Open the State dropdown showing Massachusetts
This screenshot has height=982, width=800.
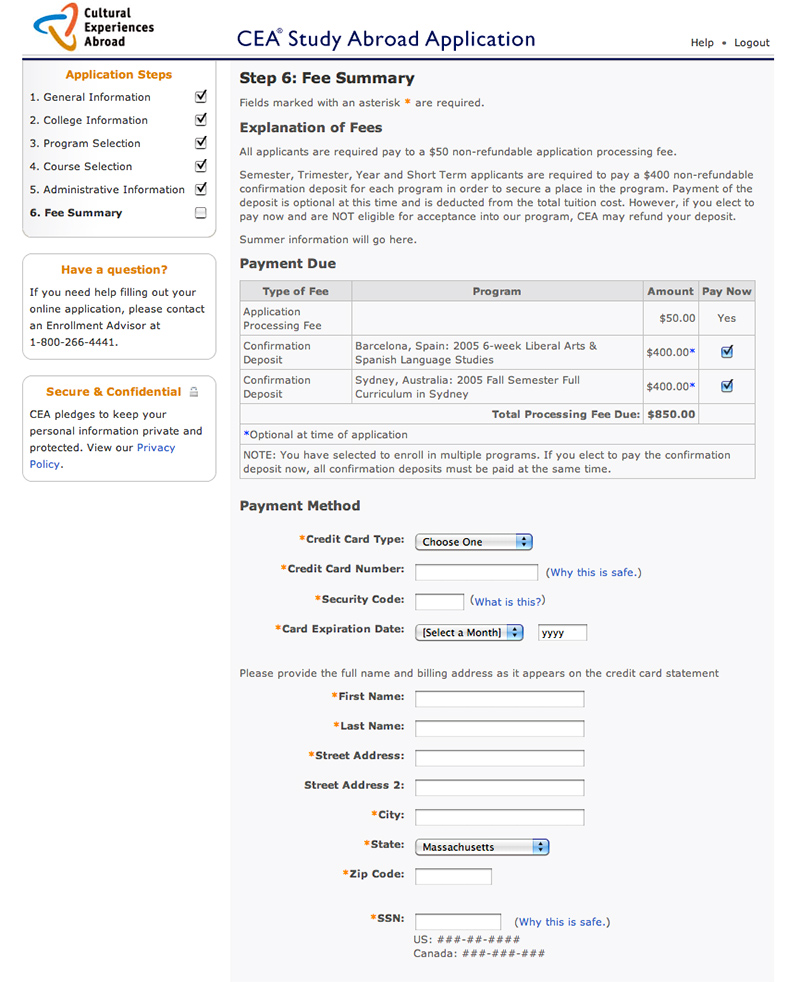point(482,847)
